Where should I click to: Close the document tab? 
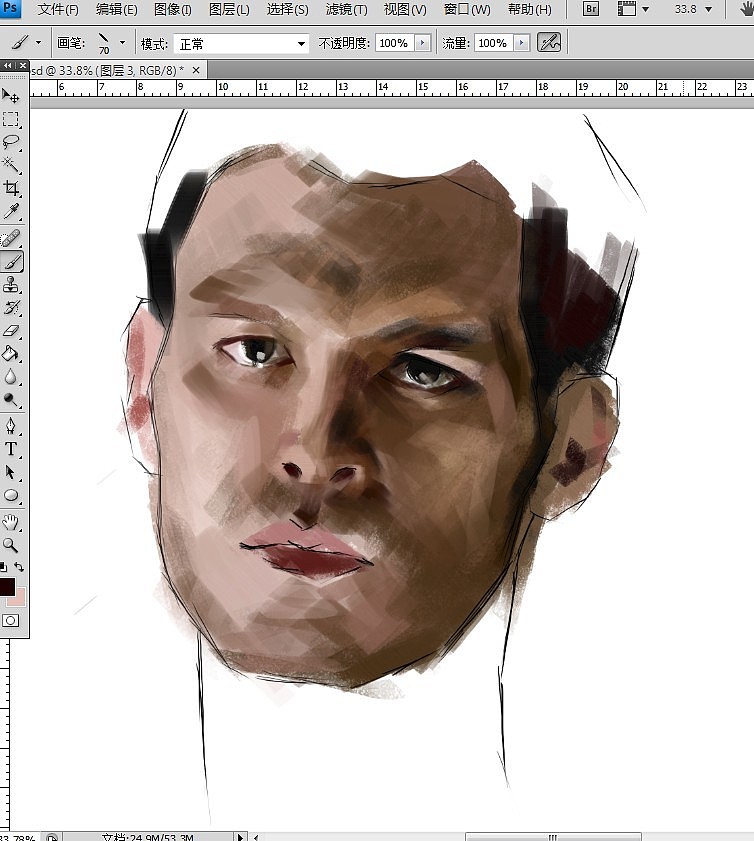[x=196, y=70]
